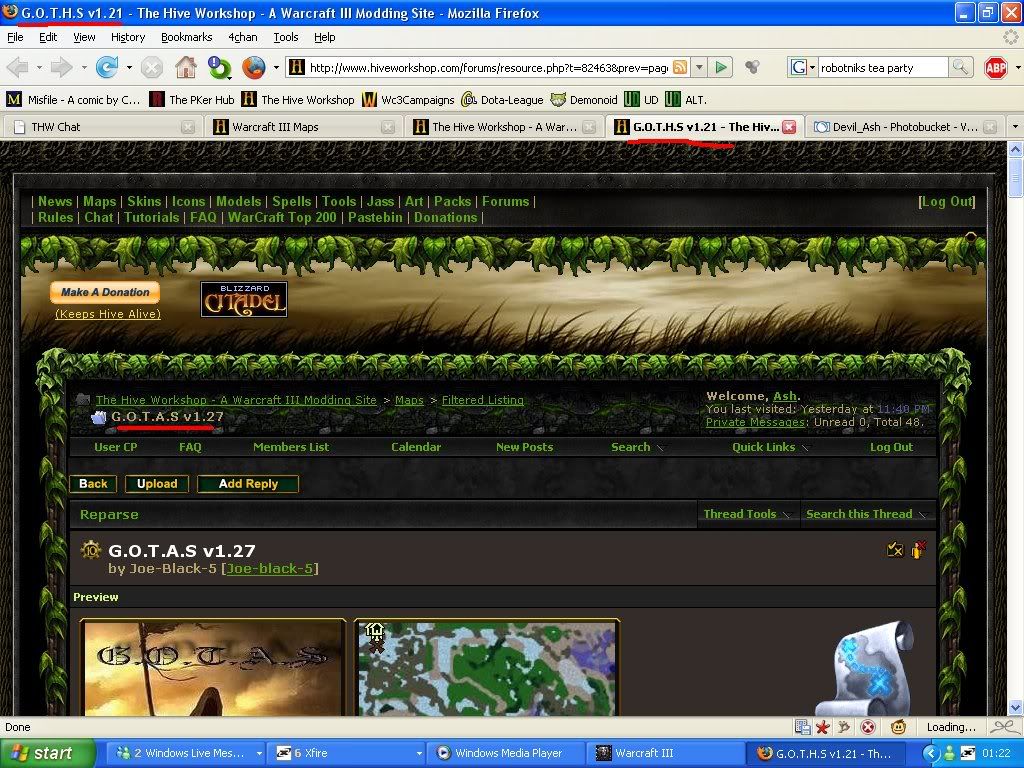Open the list-all-tabs dropdown arrow

click(1015, 127)
